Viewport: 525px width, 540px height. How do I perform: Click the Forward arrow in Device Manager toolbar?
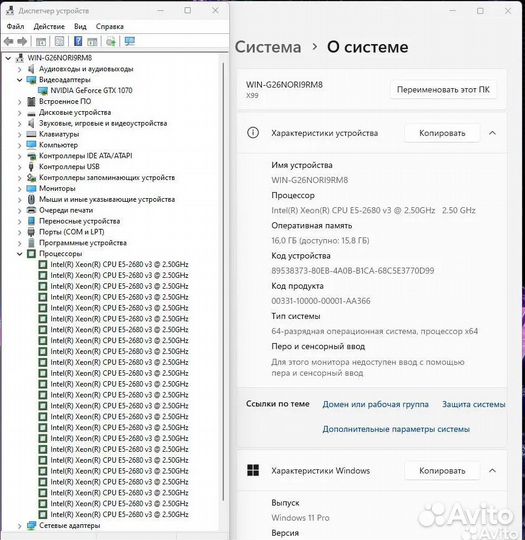click(x=22, y=42)
